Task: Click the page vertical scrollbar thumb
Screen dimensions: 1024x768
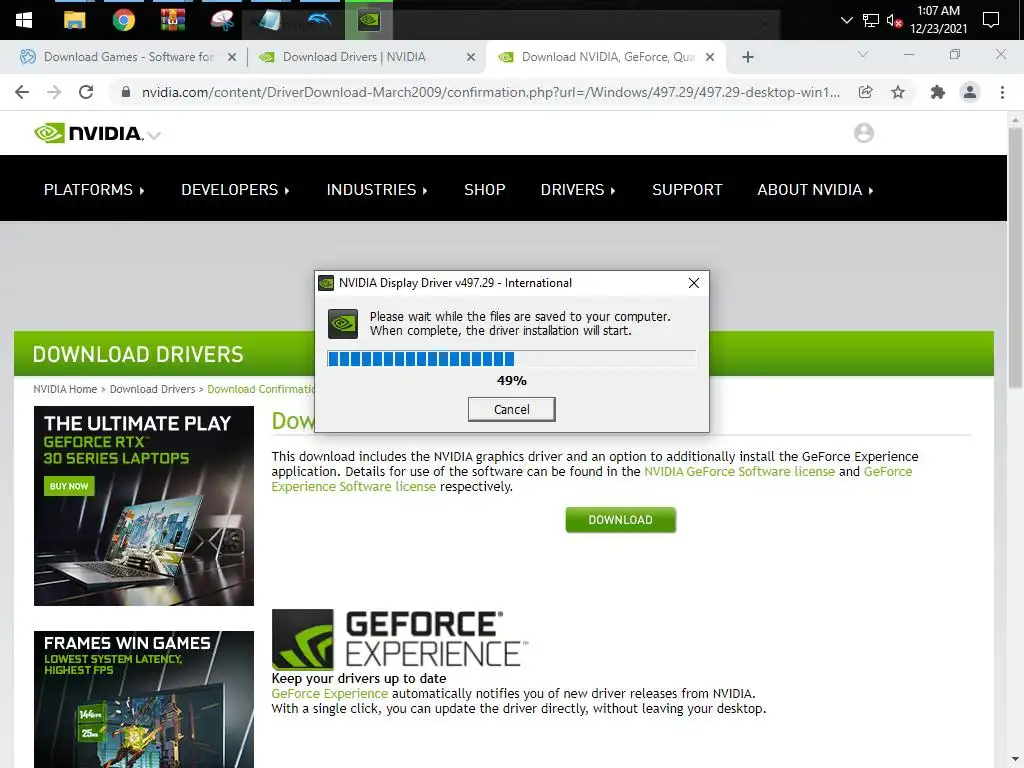Action: pos(1015,258)
